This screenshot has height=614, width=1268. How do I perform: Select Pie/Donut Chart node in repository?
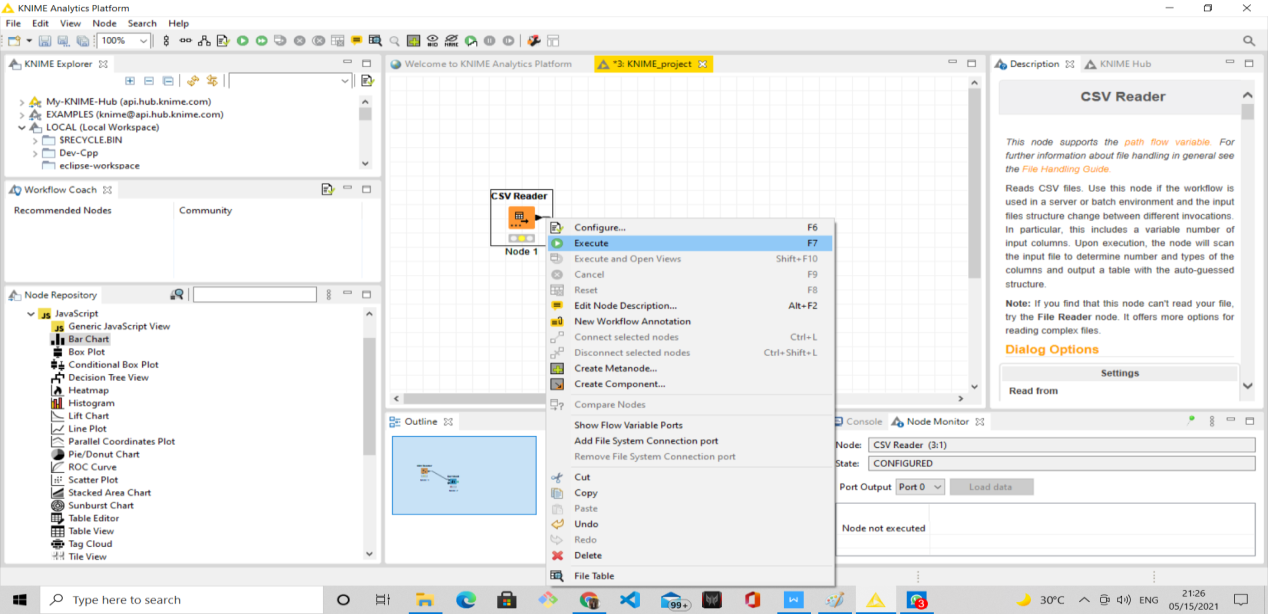click(104, 454)
